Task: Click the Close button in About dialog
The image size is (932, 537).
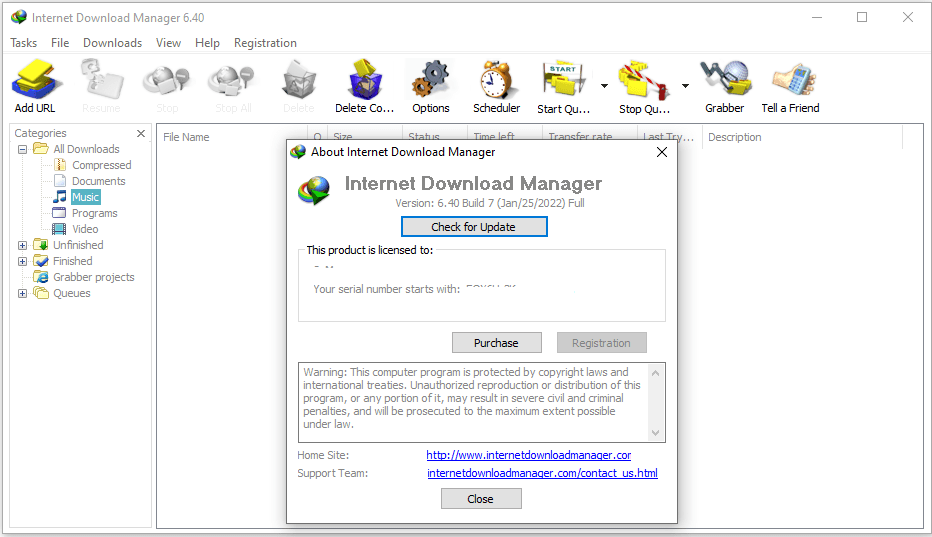Action: point(481,499)
